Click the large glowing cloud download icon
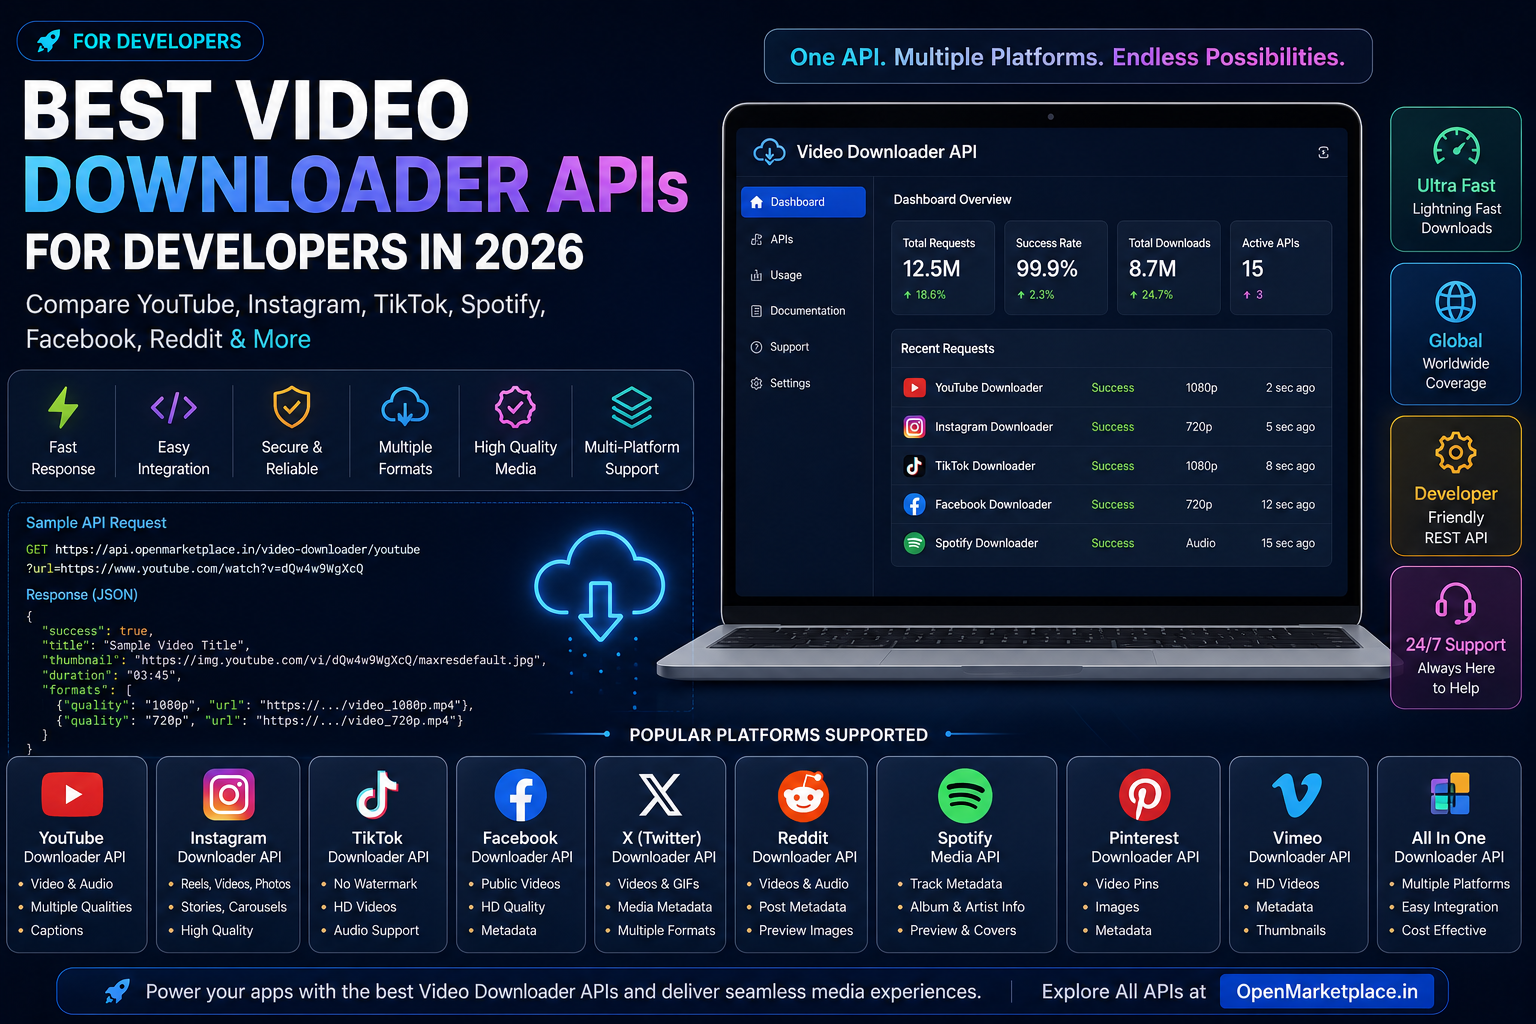Viewport: 1536px width, 1024px height. [x=600, y=586]
